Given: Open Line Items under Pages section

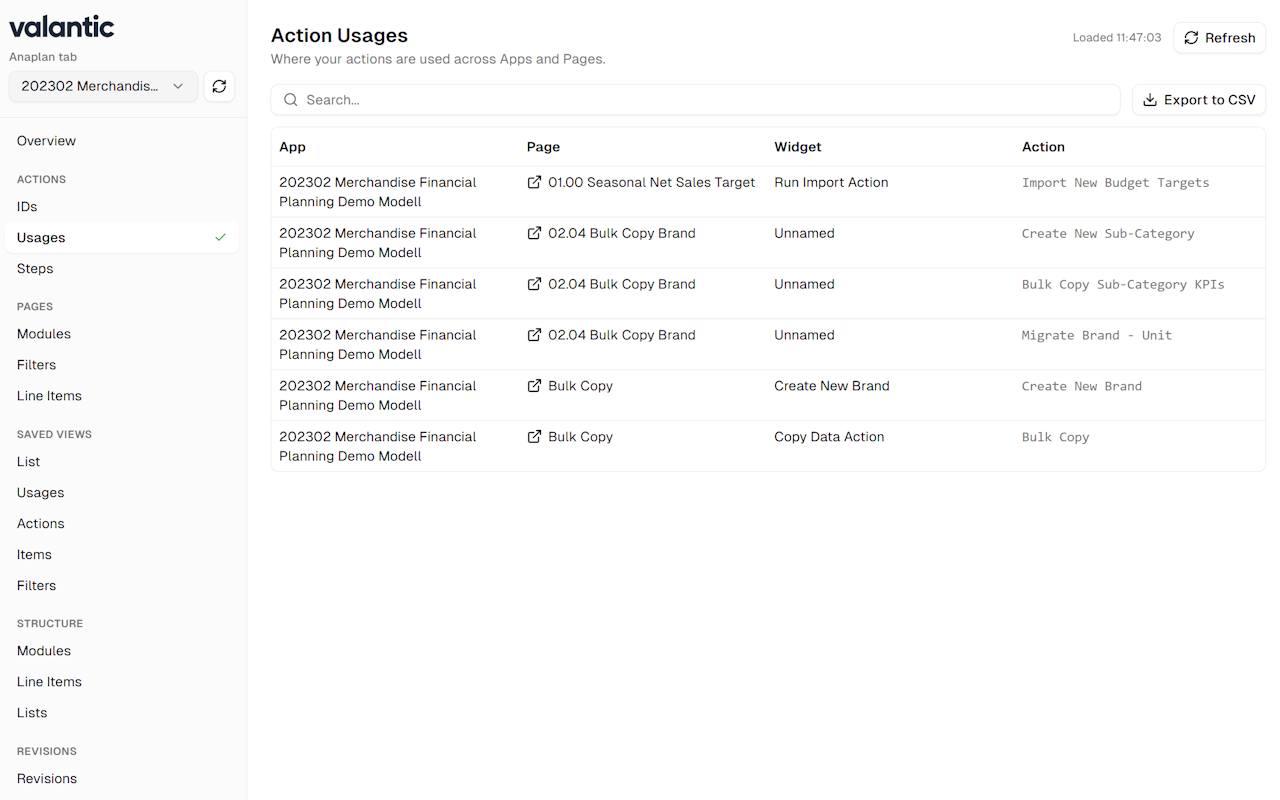Looking at the screenshot, I should point(122,396).
